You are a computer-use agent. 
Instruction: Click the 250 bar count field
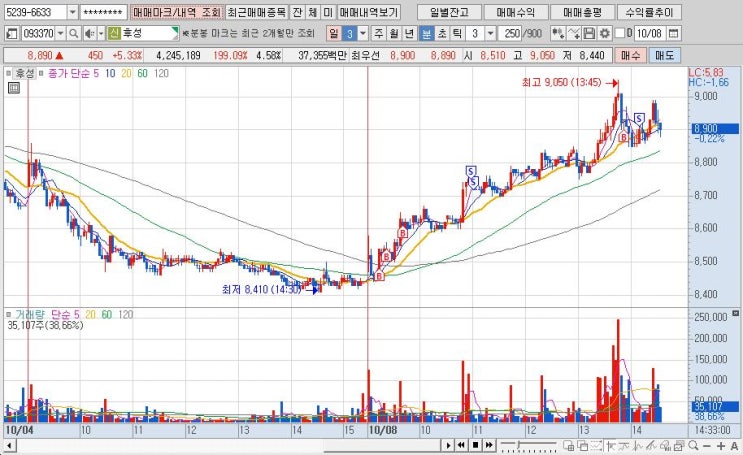pos(510,34)
